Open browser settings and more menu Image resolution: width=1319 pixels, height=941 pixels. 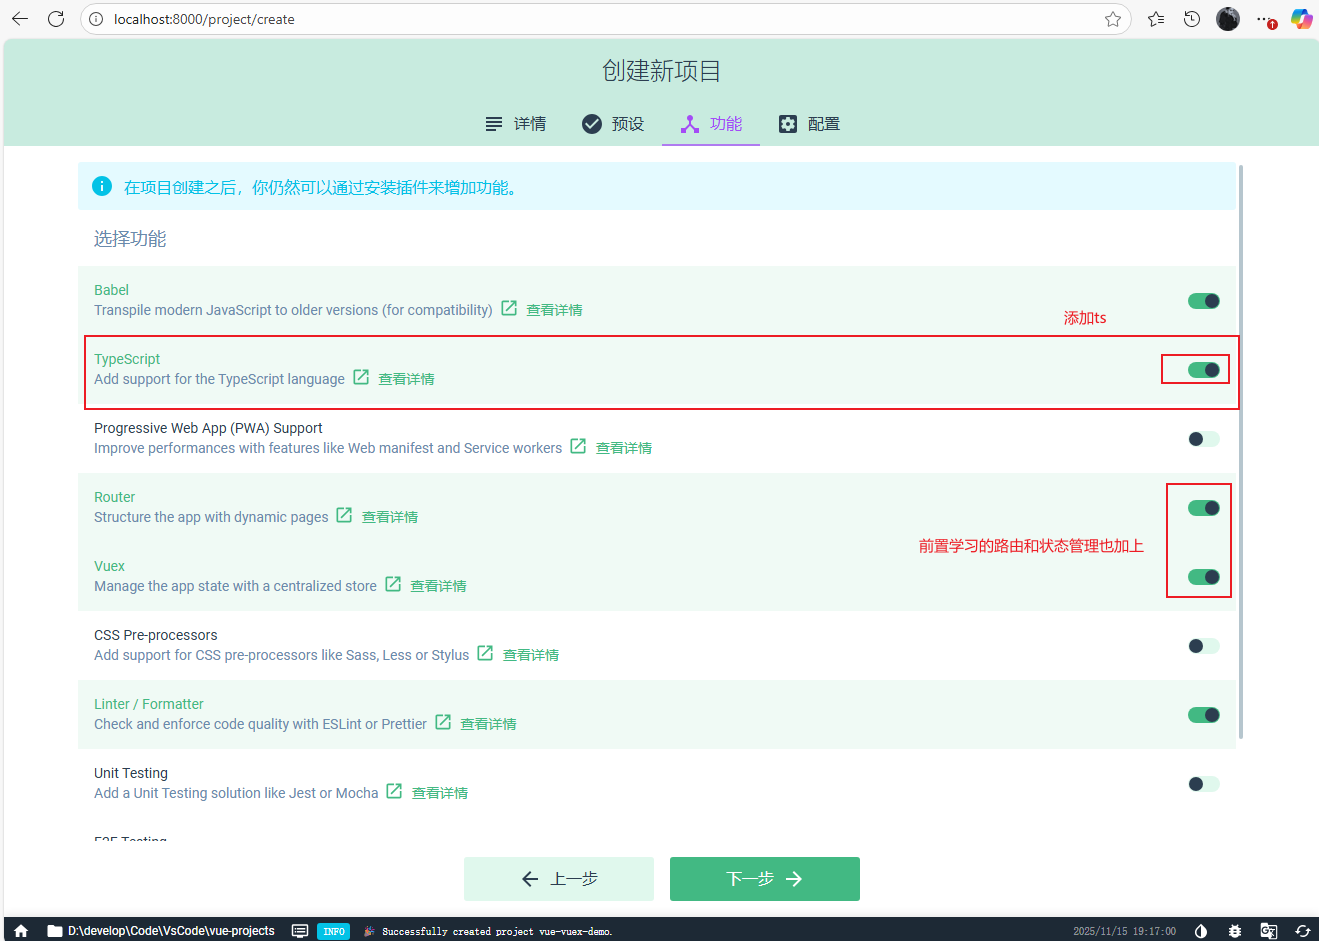click(1265, 19)
